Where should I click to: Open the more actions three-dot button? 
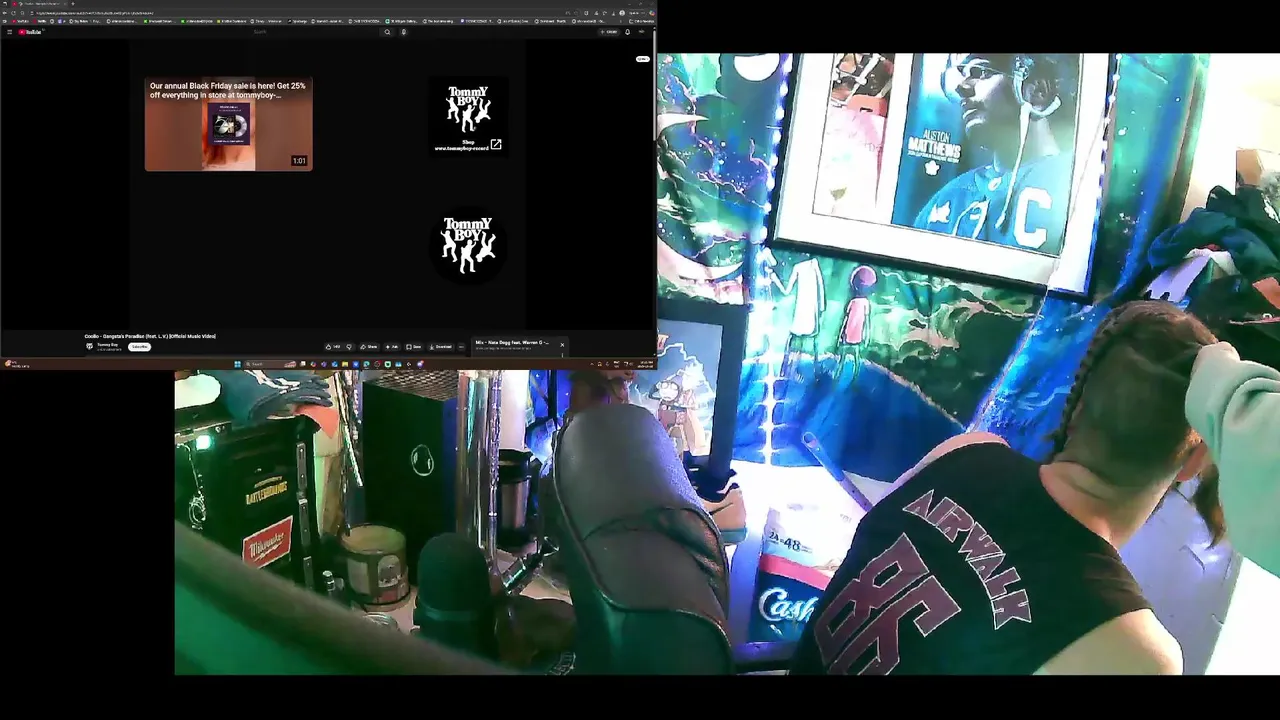461,347
